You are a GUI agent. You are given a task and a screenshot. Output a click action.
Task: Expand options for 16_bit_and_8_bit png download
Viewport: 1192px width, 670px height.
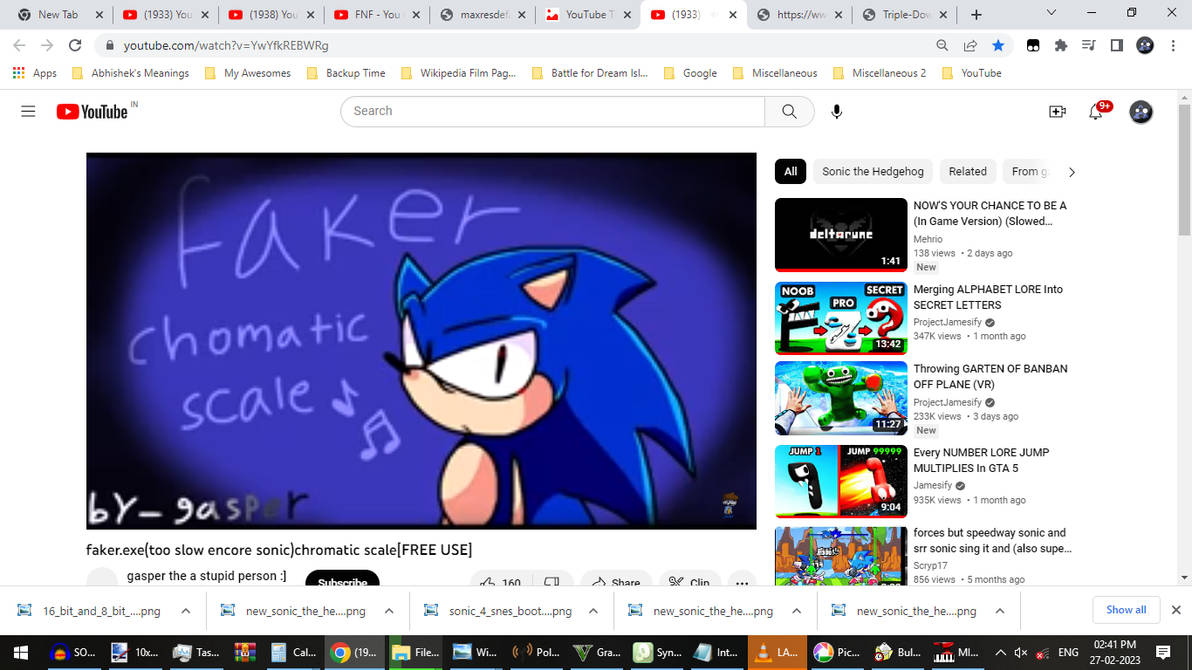[x=185, y=611]
